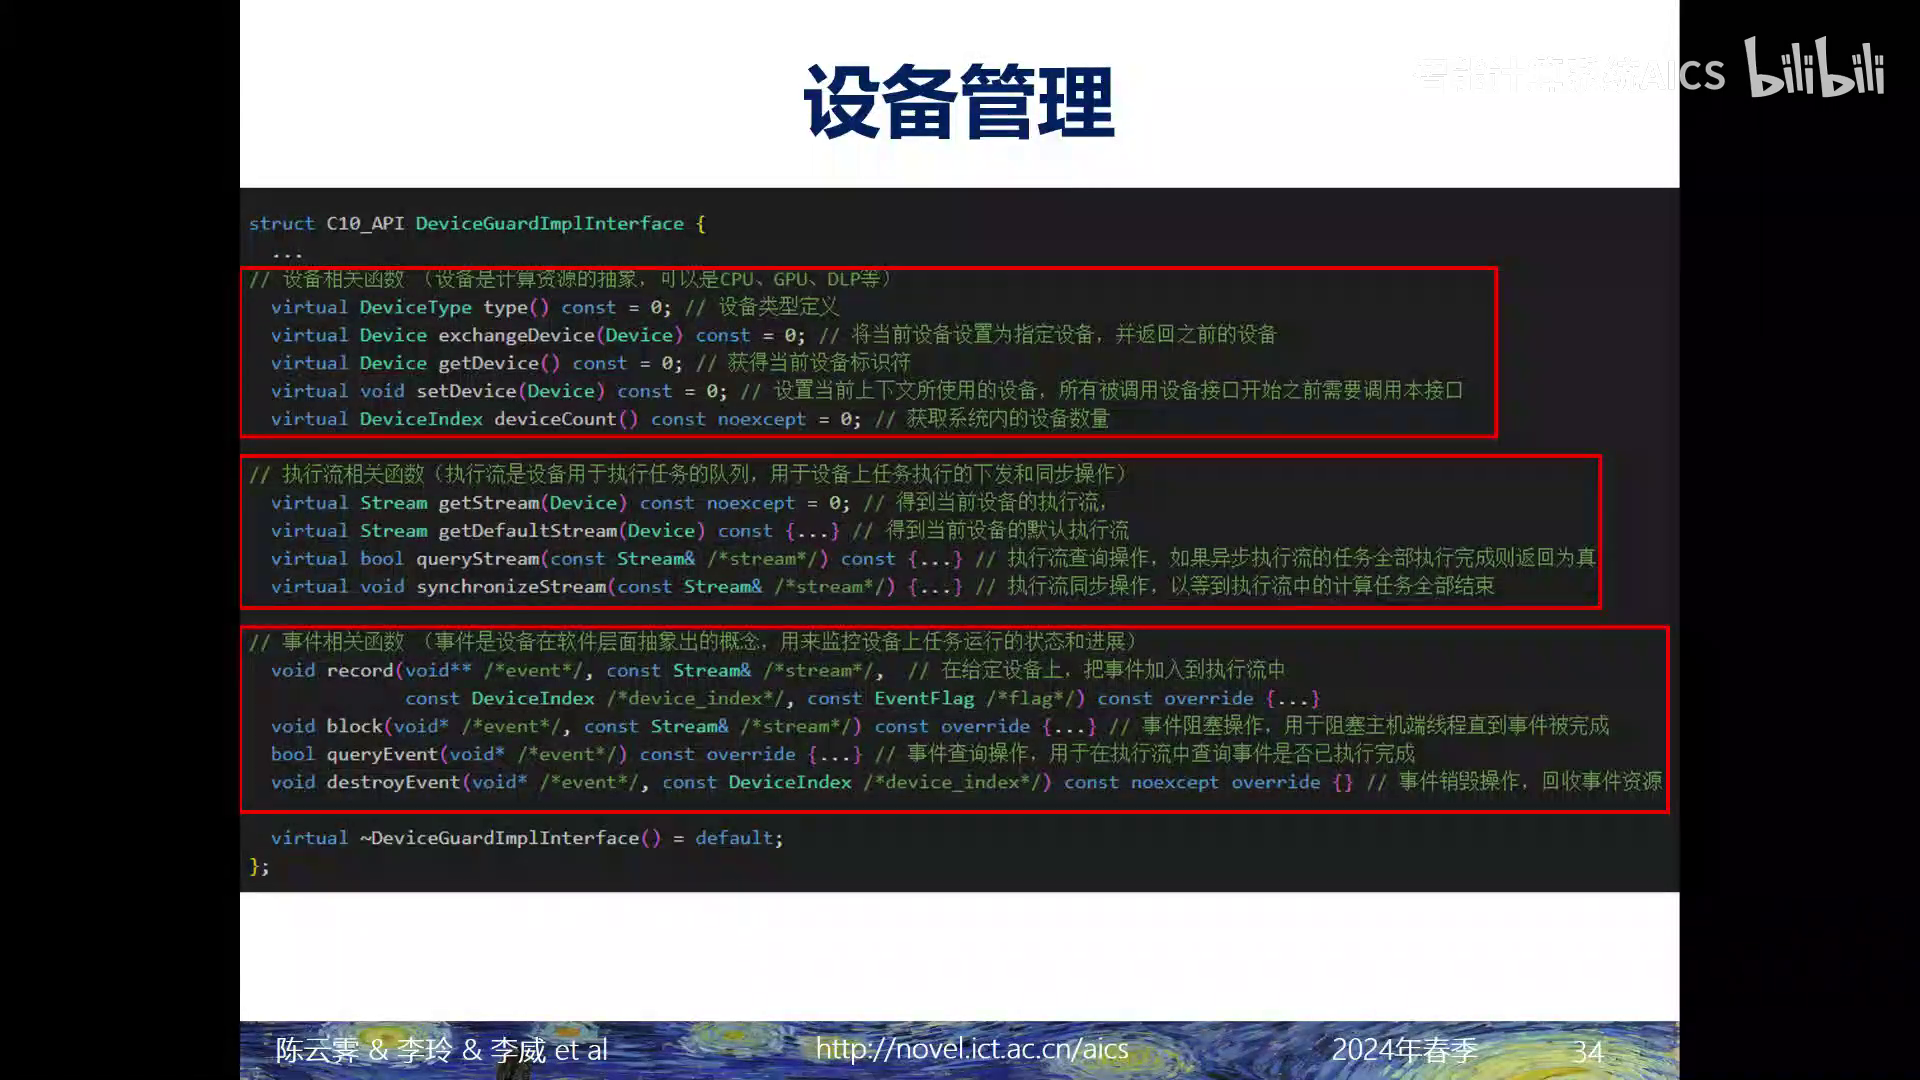Expand the {...} after queryStream
The image size is (1920, 1080).
coord(934,559)
